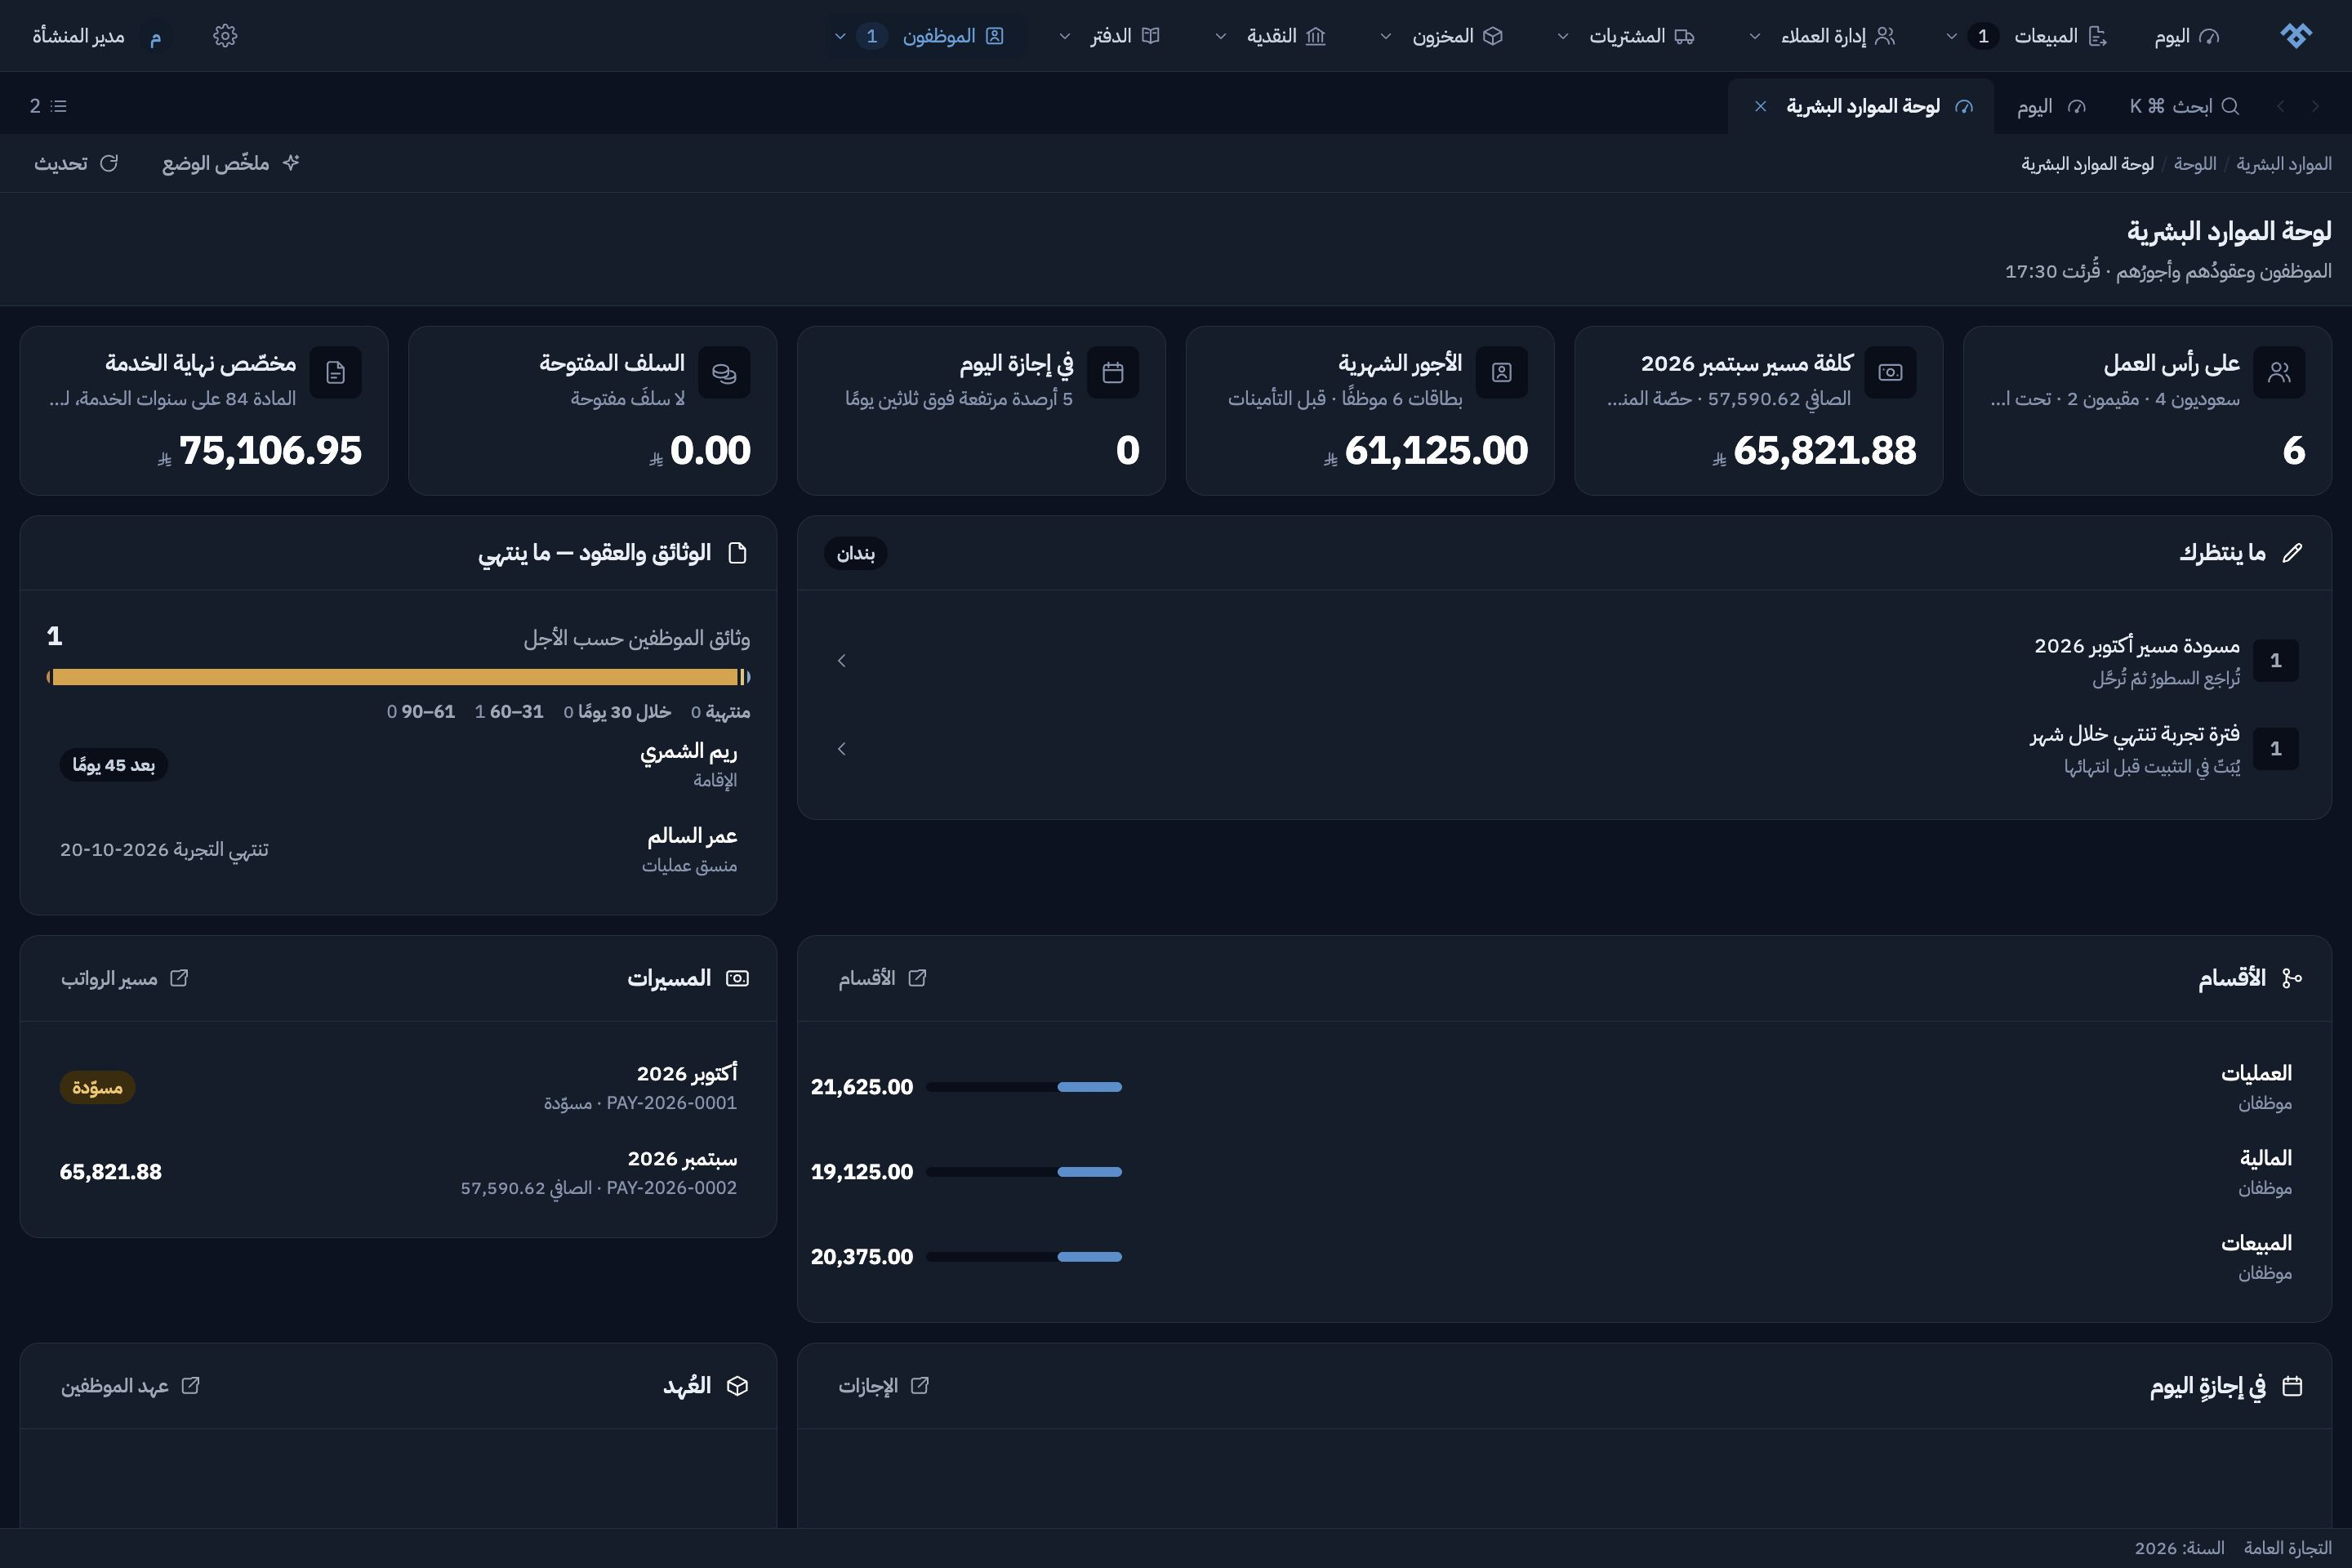Screen dimensions: 2352x1568
Task: Click the في إجازة اليوم card calendar icon
Action: [x=1113, y=372]
